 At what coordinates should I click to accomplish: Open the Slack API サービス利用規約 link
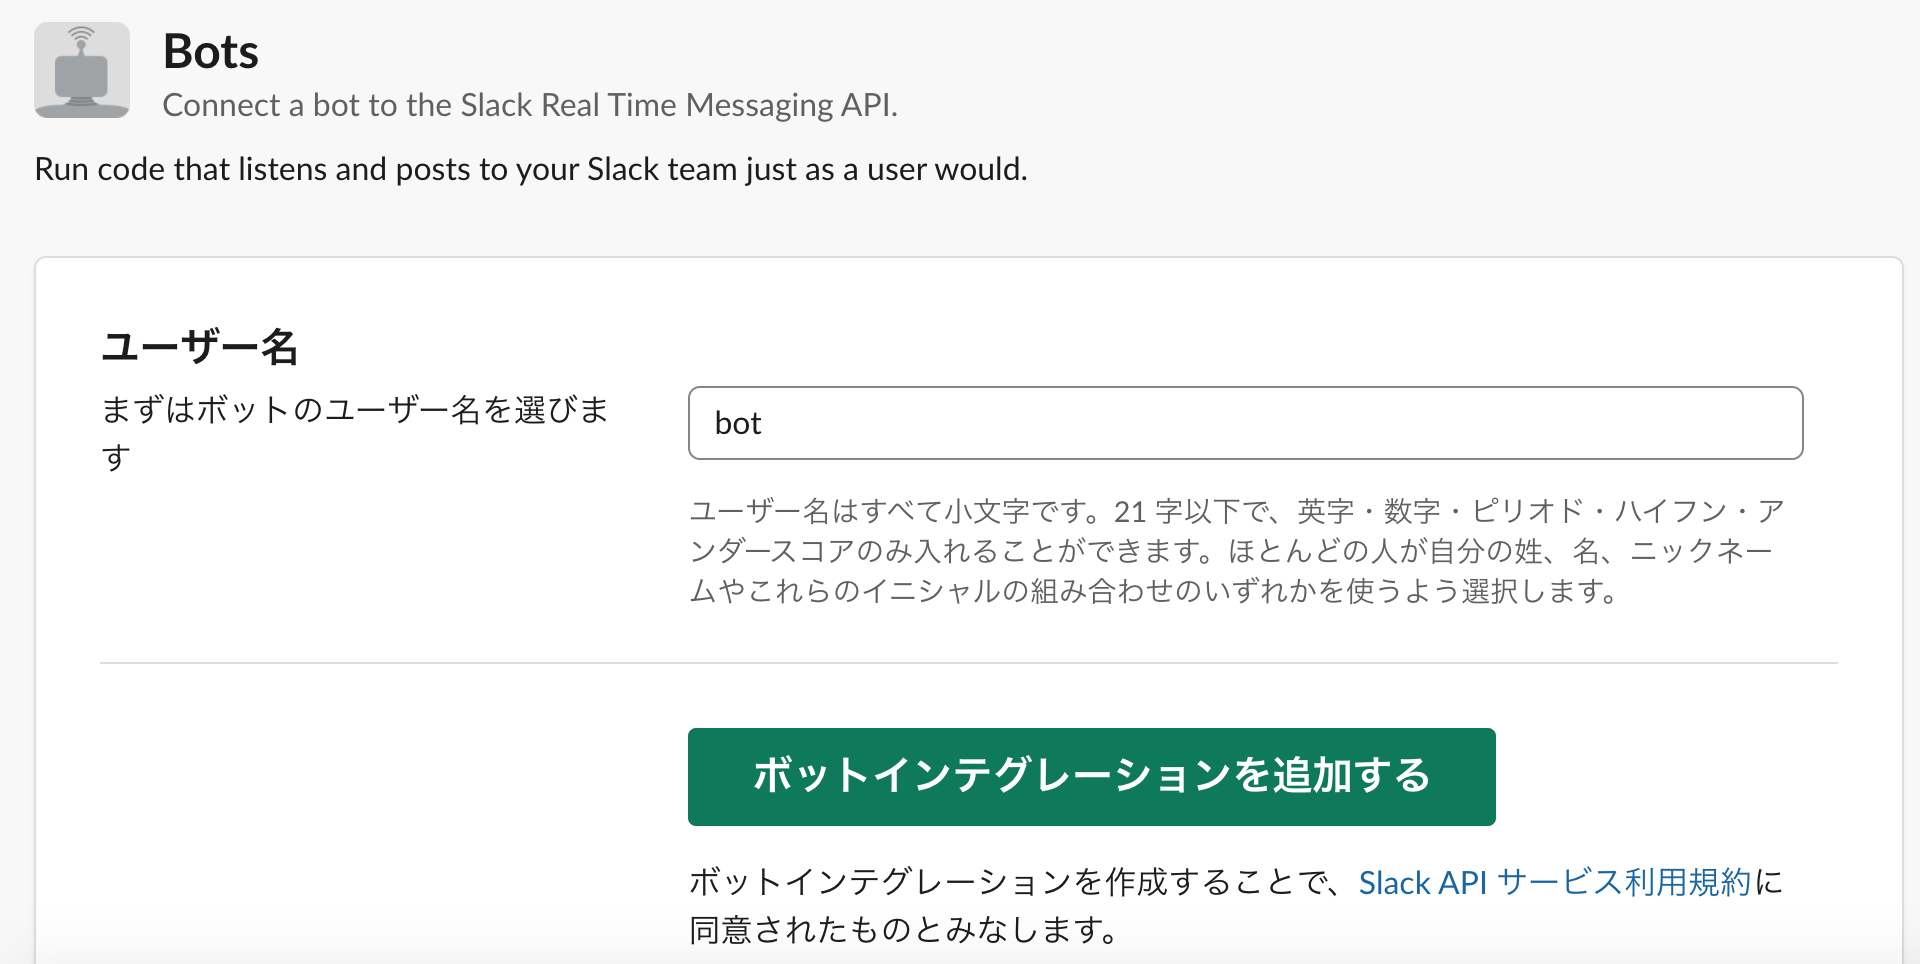coord(1554,883)
